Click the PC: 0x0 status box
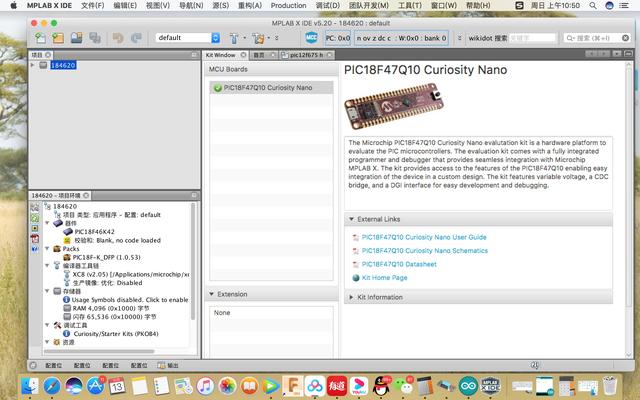Image resolution: width=640 pixels, height=400 pixels. coord(338,38)
